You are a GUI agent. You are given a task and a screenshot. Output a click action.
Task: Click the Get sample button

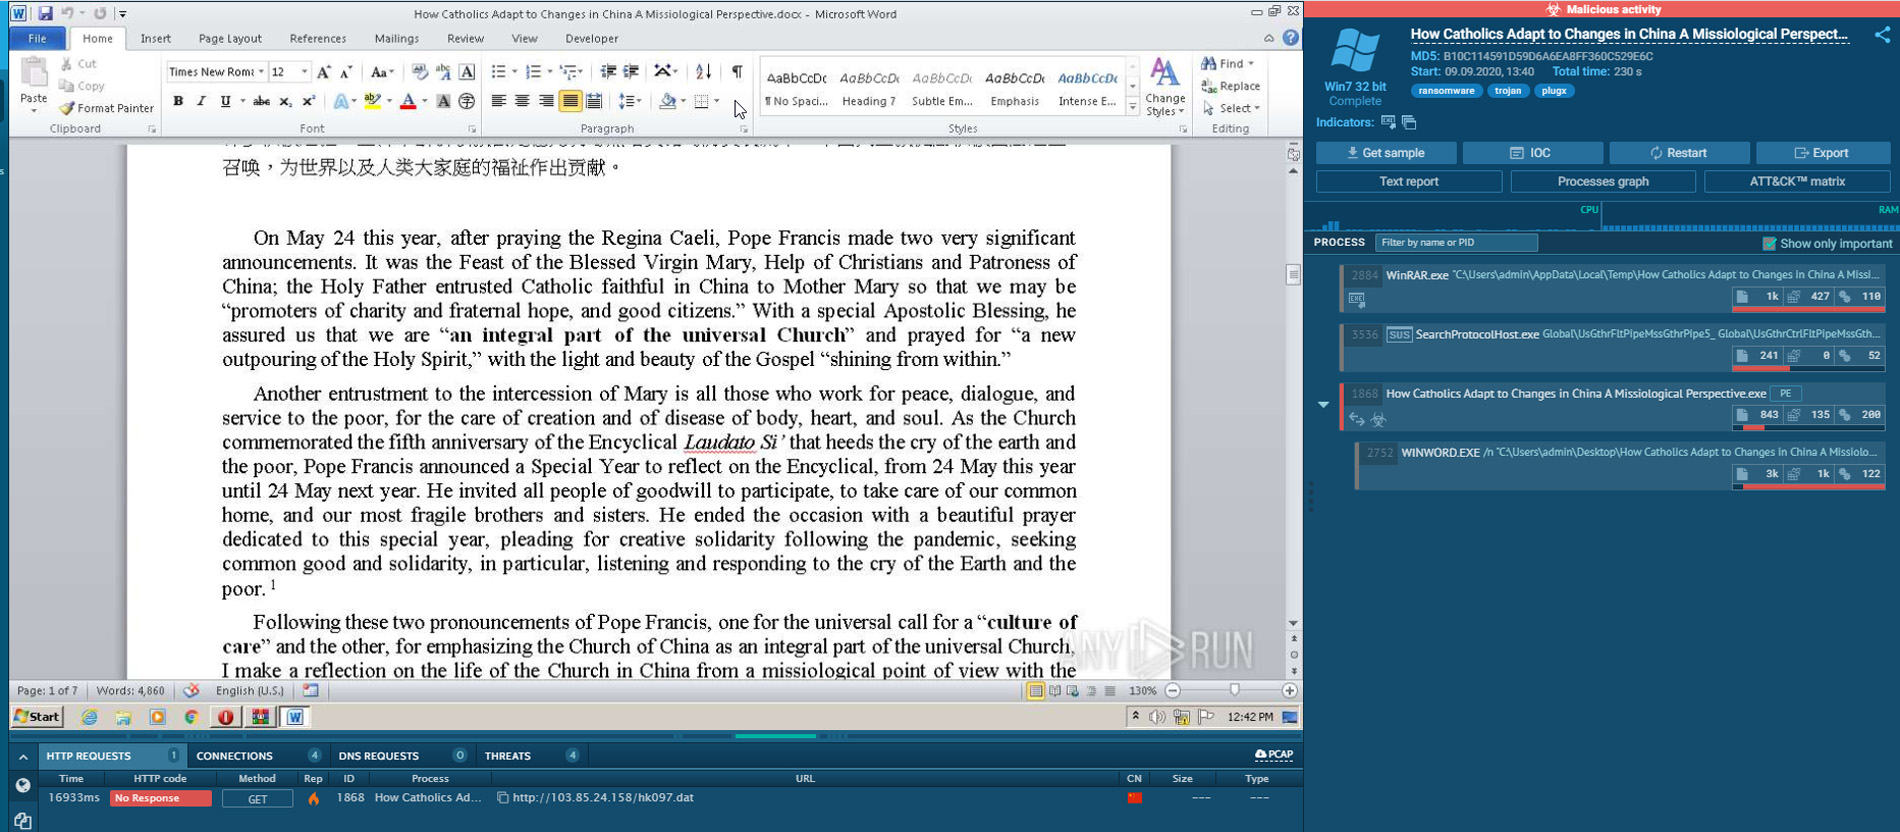[x=1386, y=153]
